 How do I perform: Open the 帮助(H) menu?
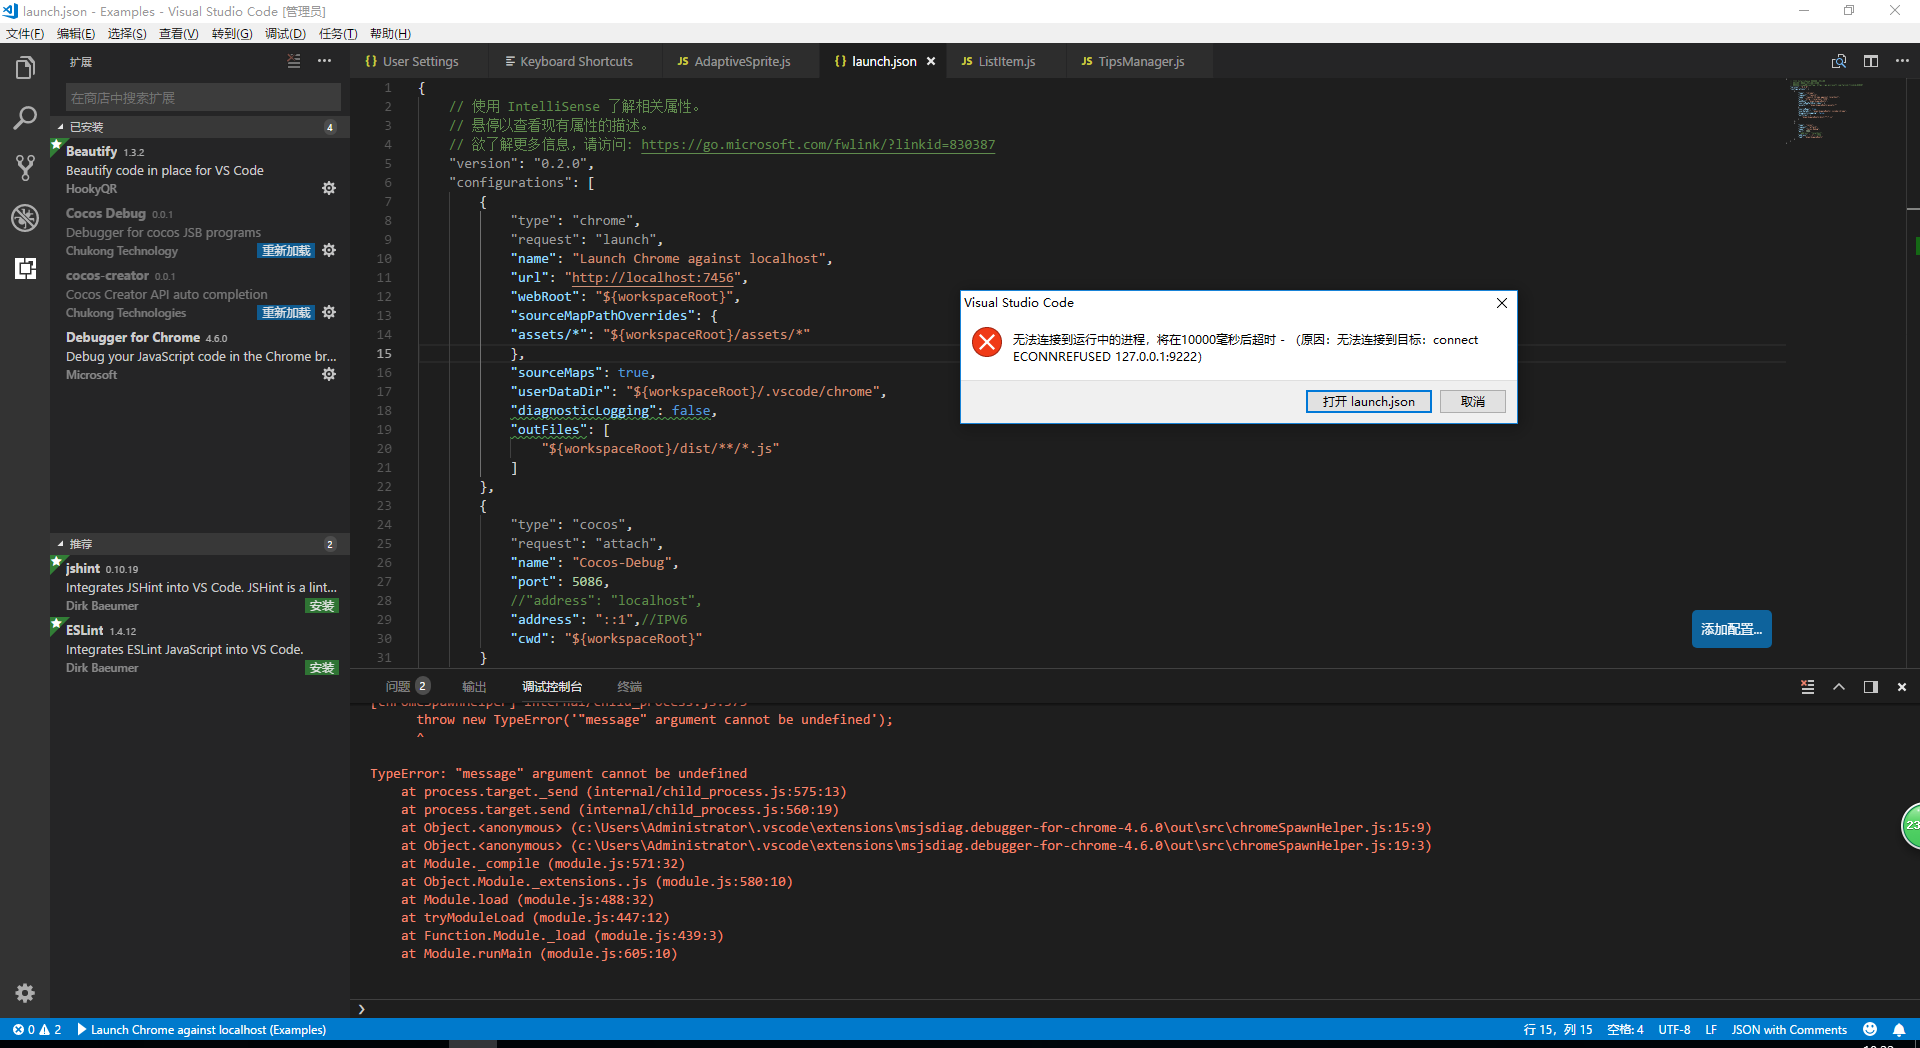(390, 34)
